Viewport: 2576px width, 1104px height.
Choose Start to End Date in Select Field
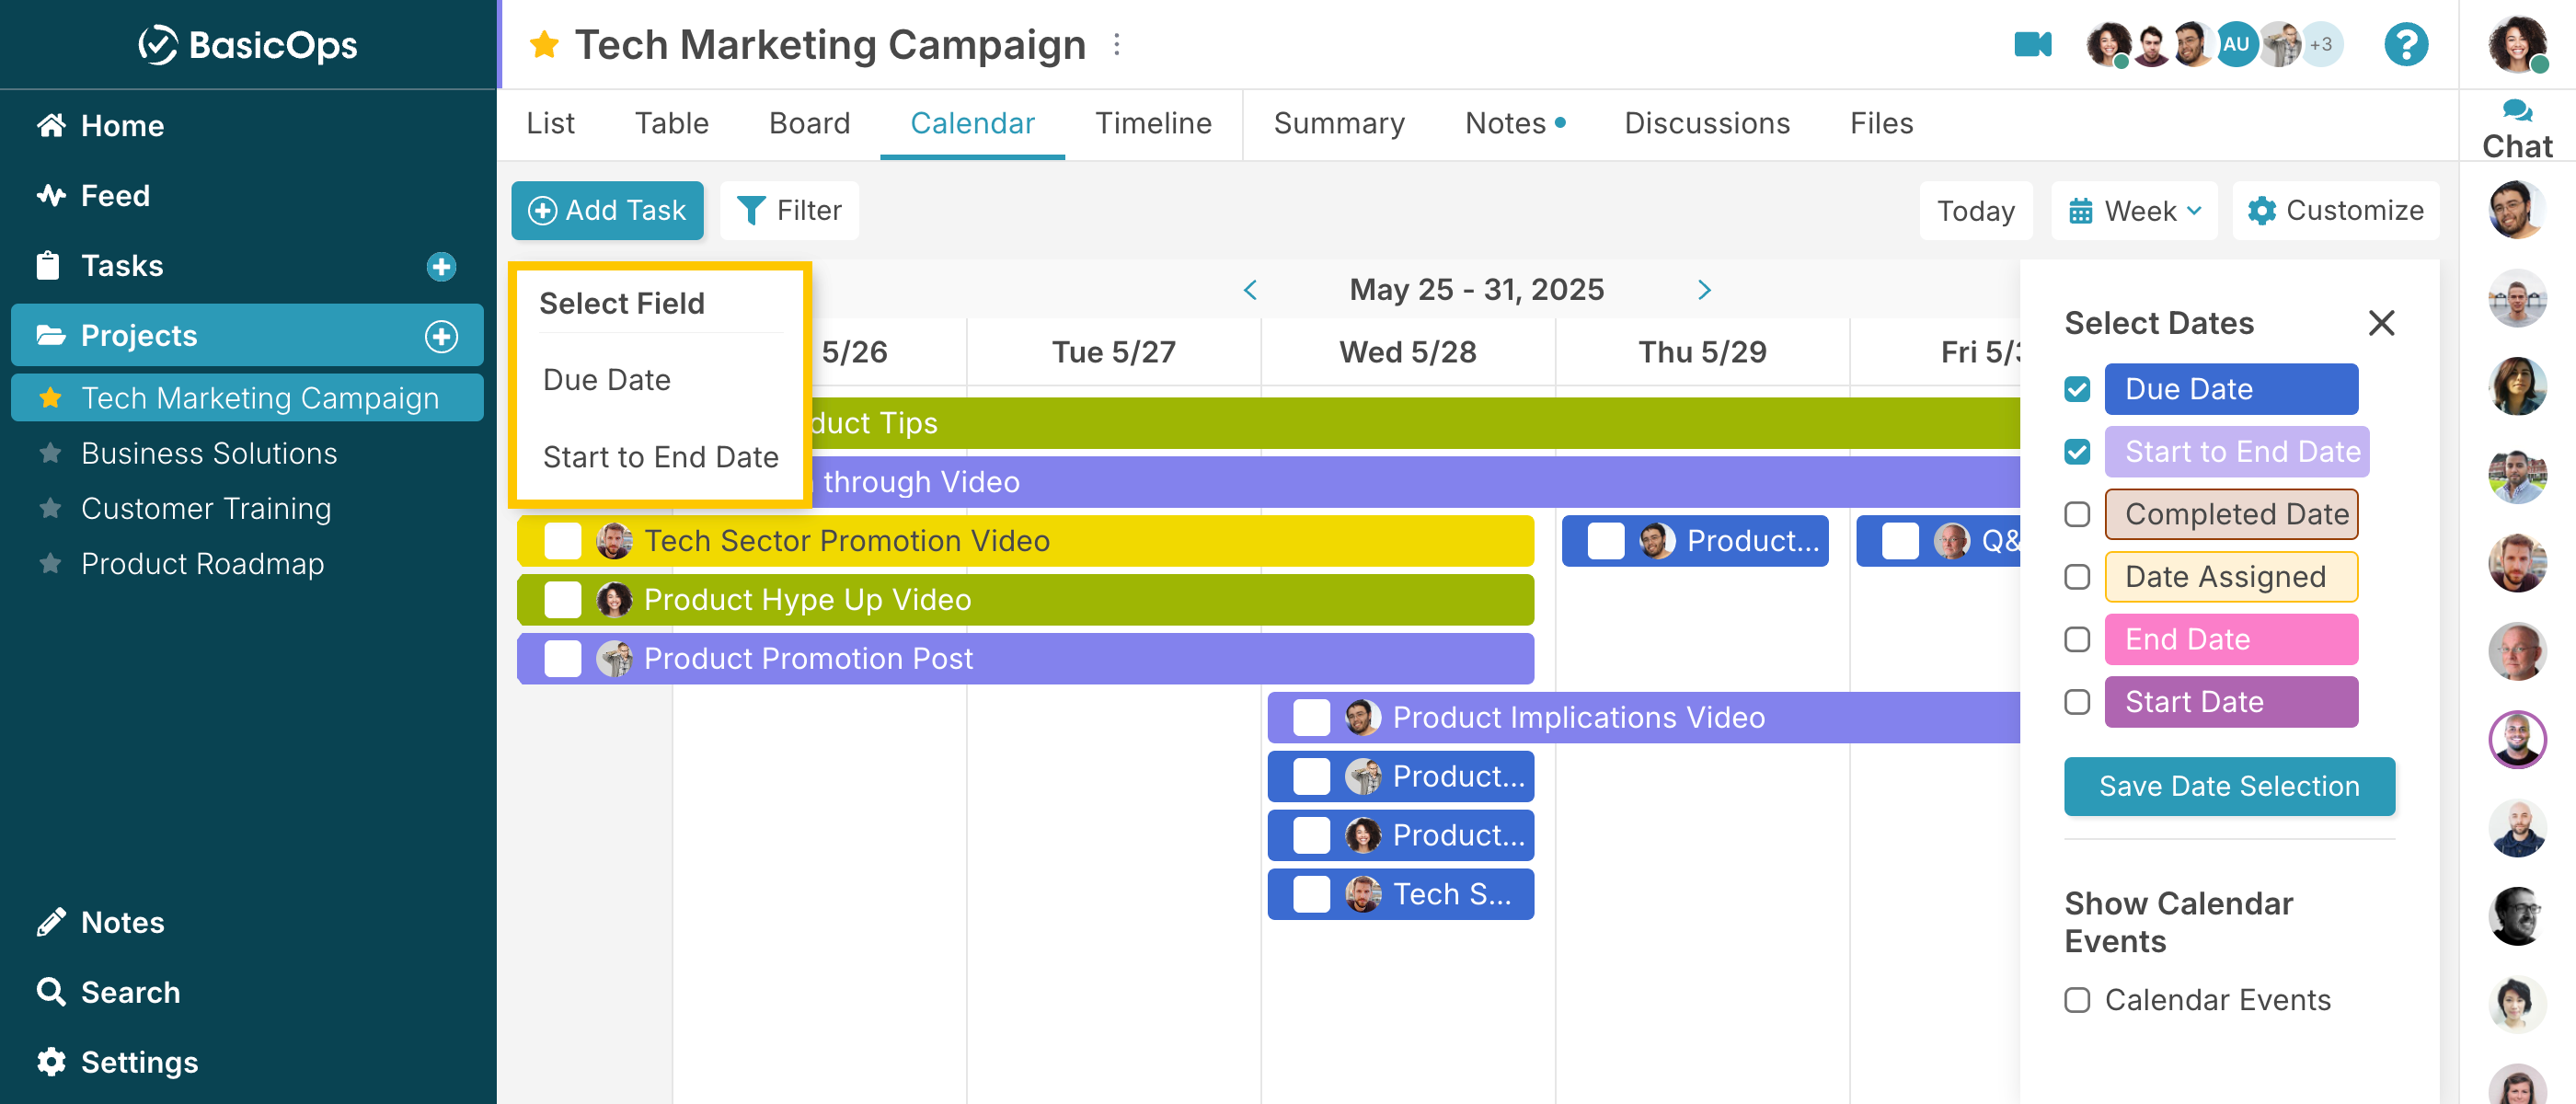point(660,457)
